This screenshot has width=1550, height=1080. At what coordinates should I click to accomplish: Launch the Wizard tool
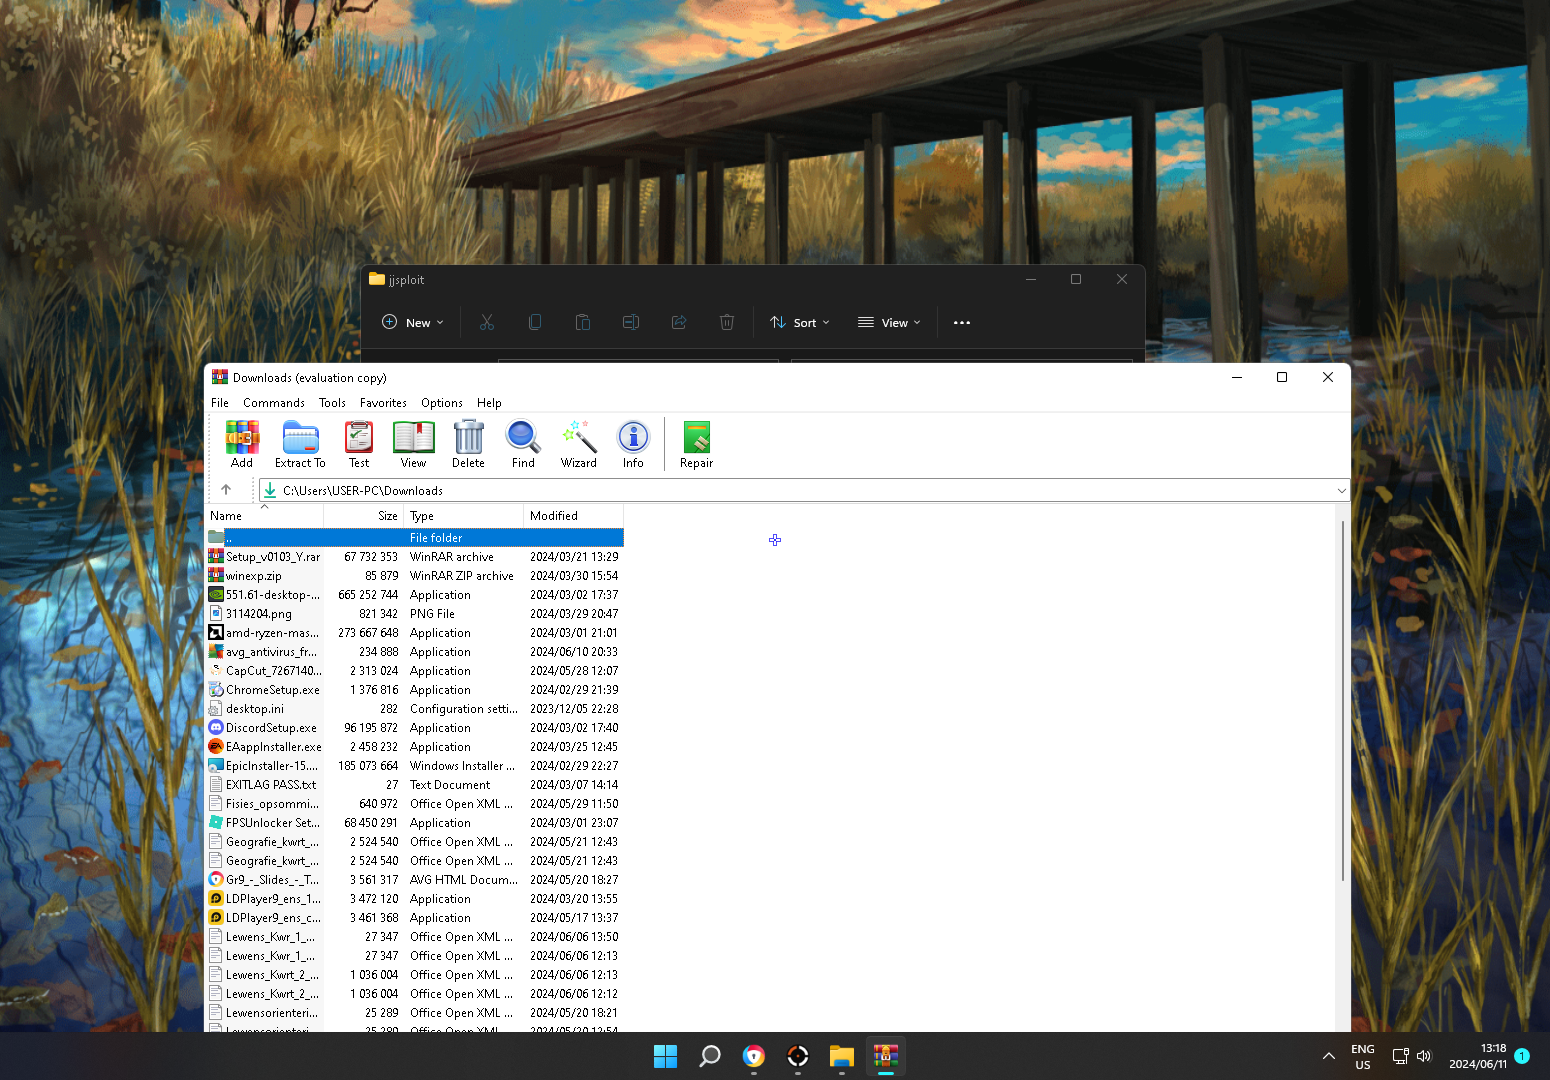(x=578, y=444)
